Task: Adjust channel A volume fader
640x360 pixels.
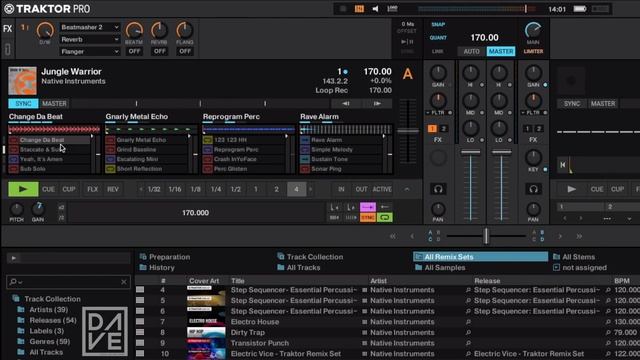Action: 471,152
